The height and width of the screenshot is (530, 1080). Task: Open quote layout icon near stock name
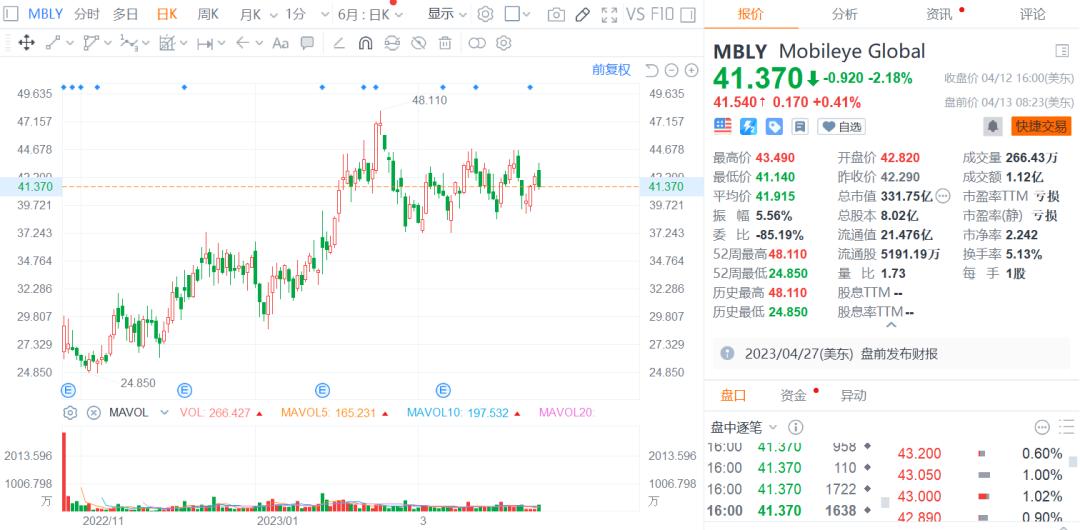click(x=1061, y=51)
